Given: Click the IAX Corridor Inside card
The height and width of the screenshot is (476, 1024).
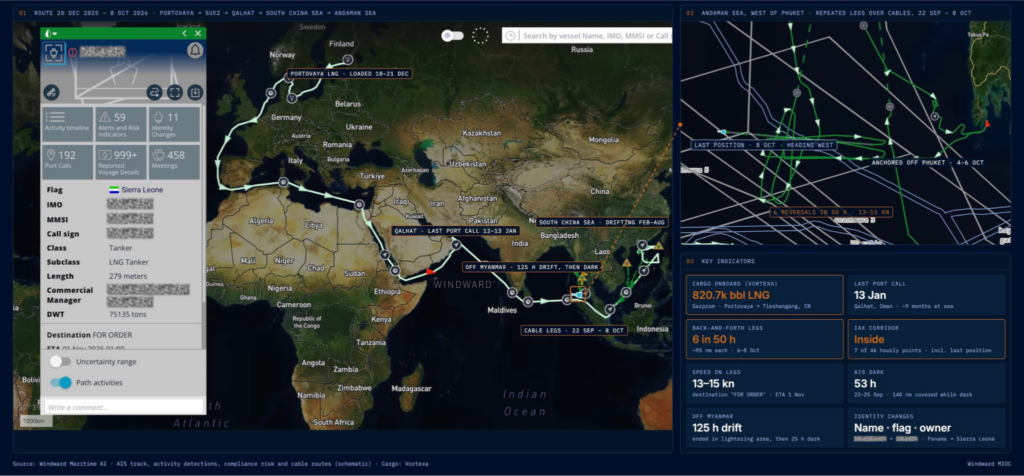Looking at the screenshot, I should click(x=926, y=339).
